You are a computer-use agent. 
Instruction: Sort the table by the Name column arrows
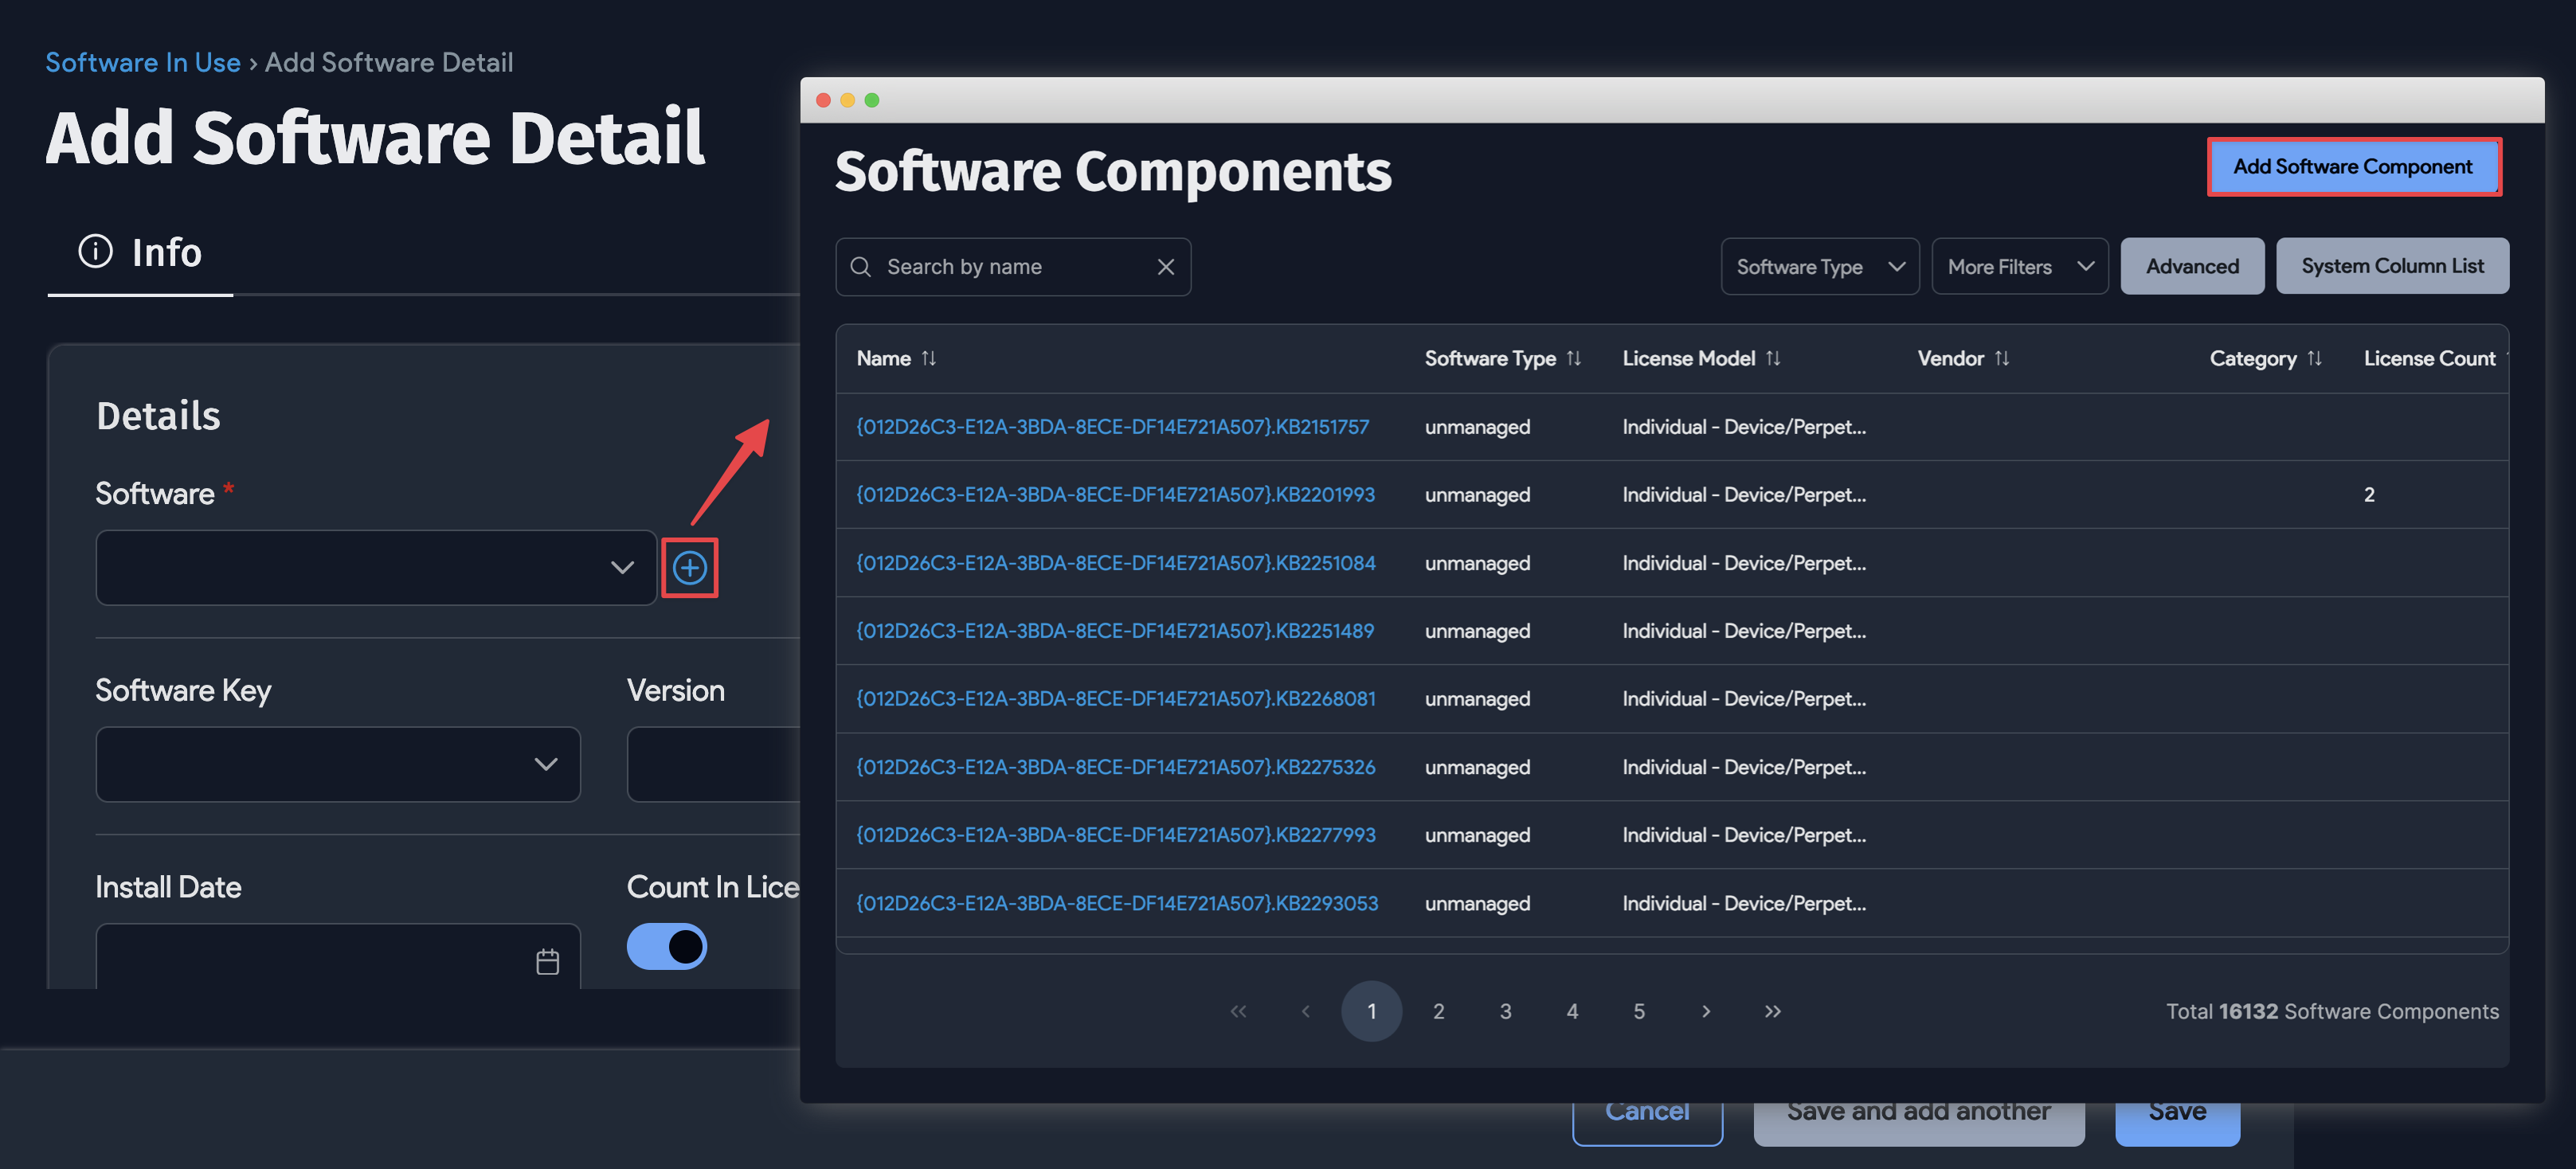click(929, 358)
